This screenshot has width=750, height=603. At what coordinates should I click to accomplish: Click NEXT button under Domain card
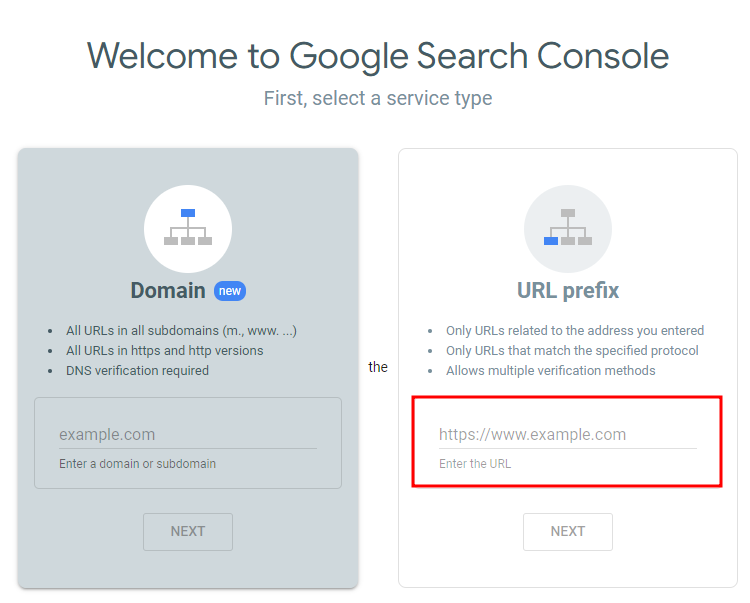[188, 531]
